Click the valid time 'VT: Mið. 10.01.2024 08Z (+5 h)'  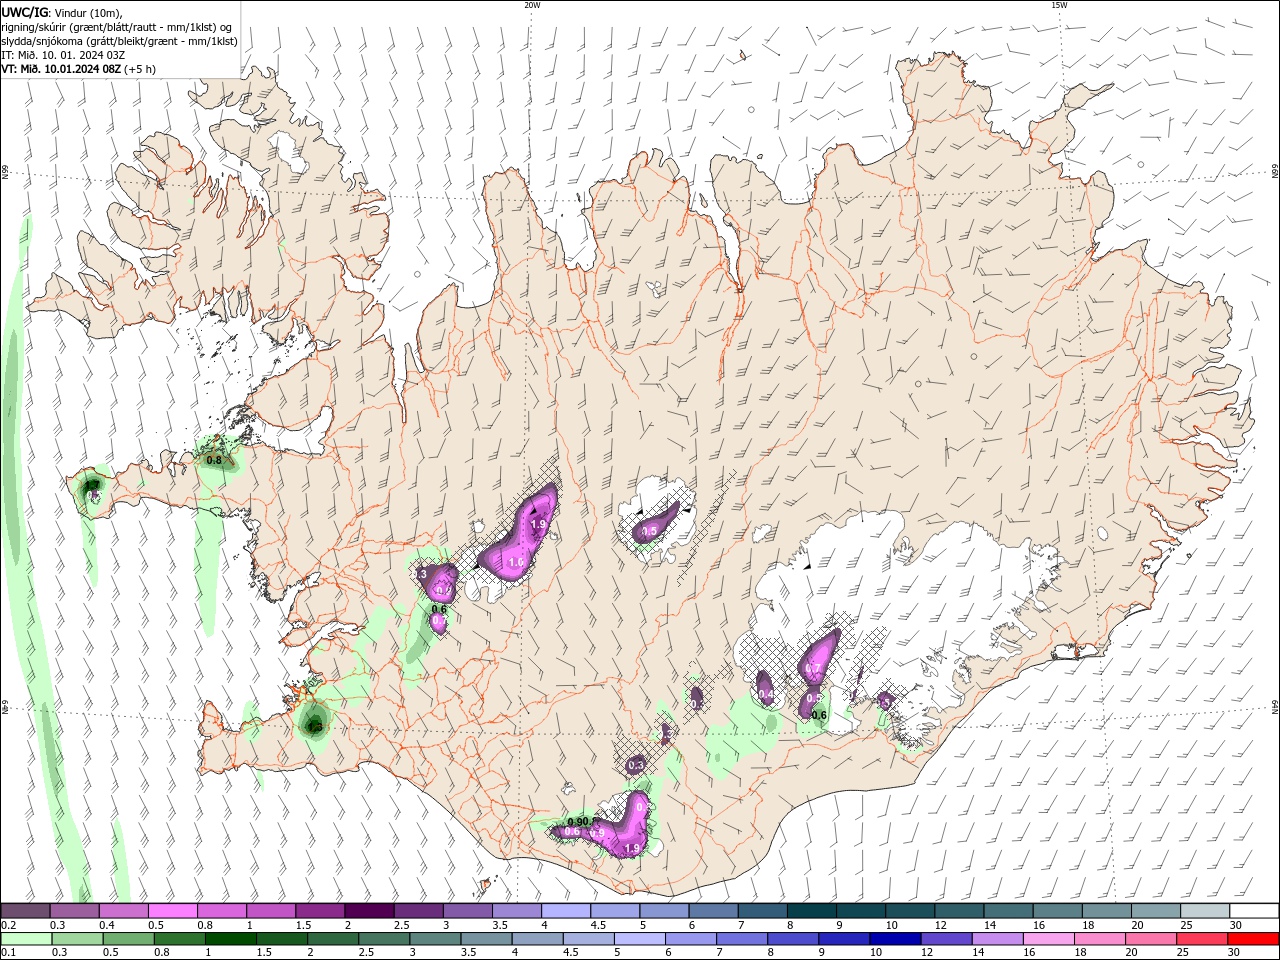(x=78, y=69)
